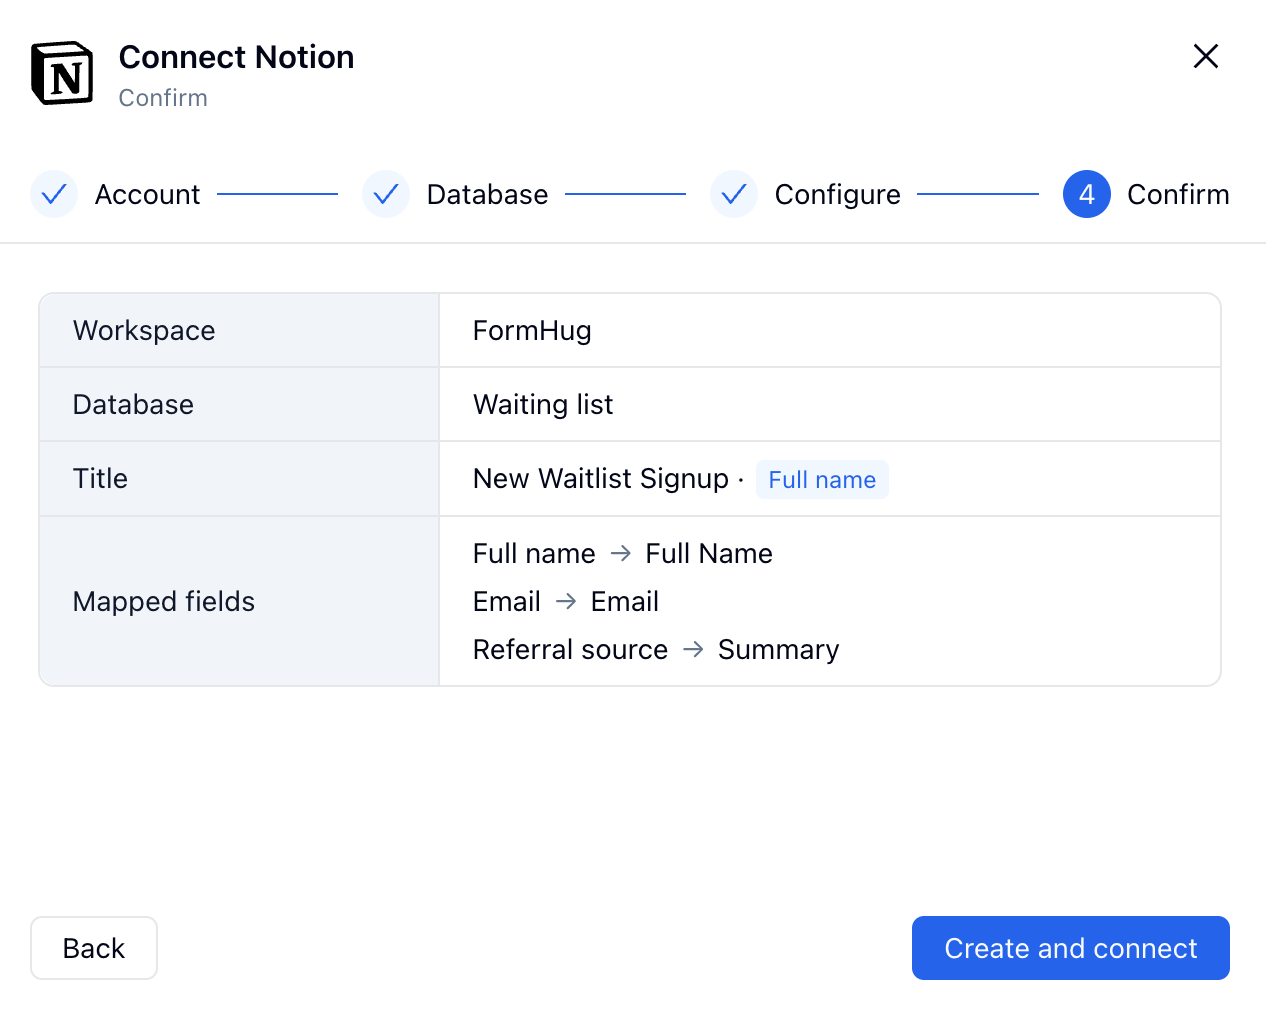Click the Database step checkmark icon
Screen dimensions: 1266x1010
386,194
